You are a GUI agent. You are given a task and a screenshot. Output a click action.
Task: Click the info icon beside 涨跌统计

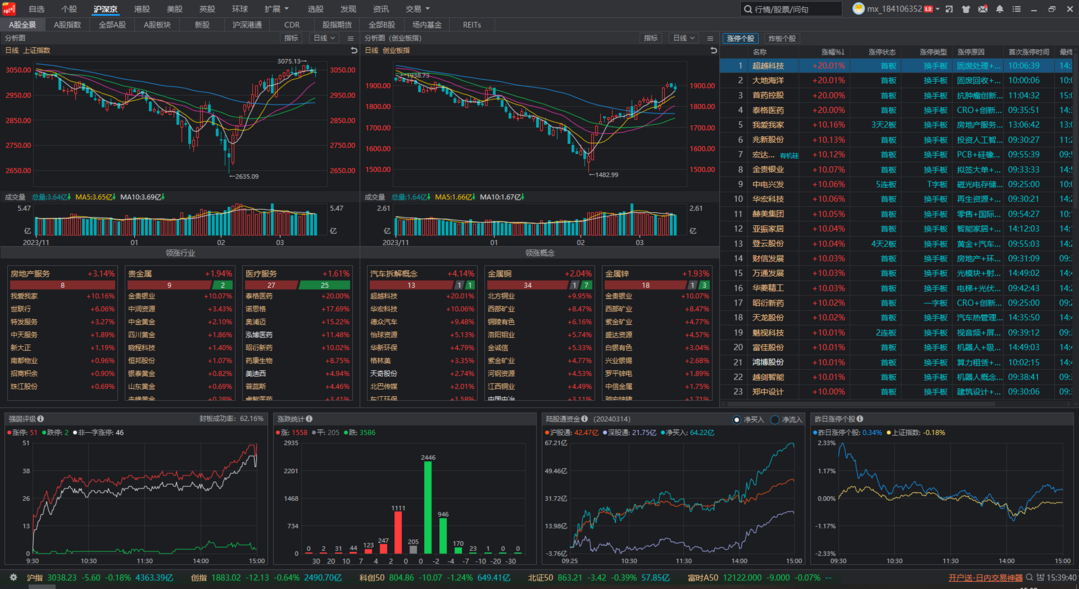point(310,418)
